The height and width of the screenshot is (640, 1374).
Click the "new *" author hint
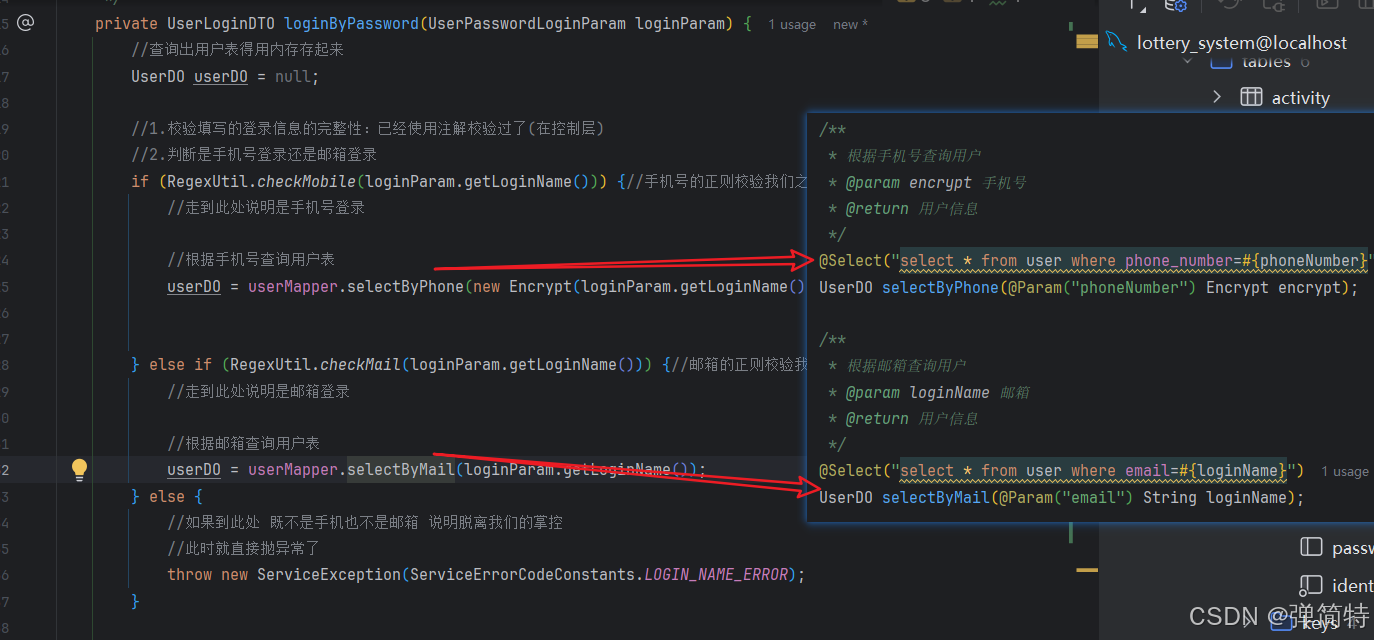pyautogui.click(x=850, y=24)
